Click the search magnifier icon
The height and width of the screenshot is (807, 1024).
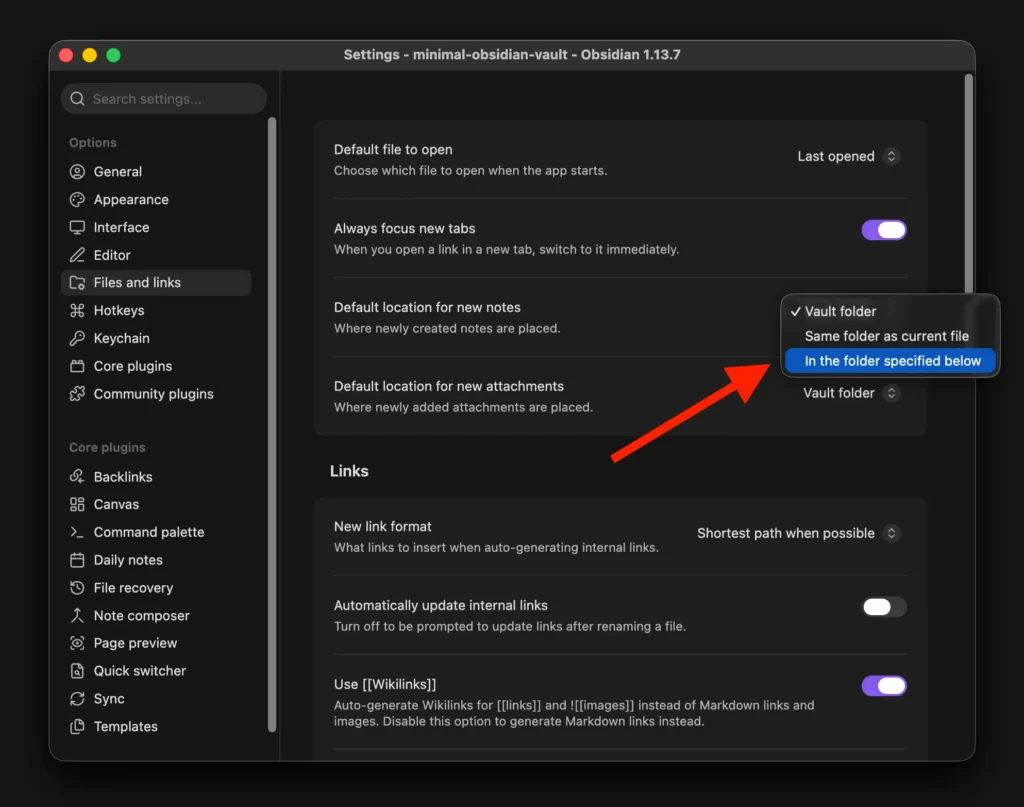tap(77, 99)
